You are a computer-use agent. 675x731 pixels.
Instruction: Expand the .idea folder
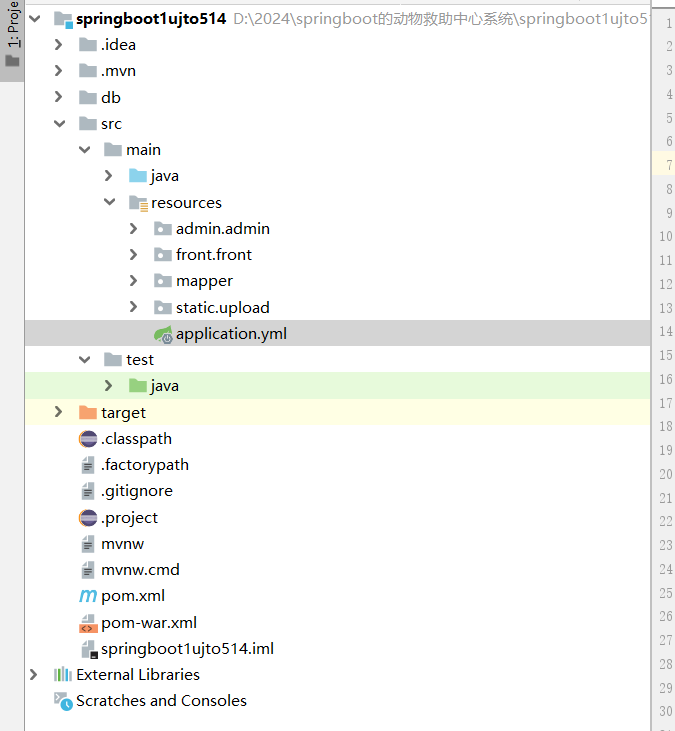59,45
